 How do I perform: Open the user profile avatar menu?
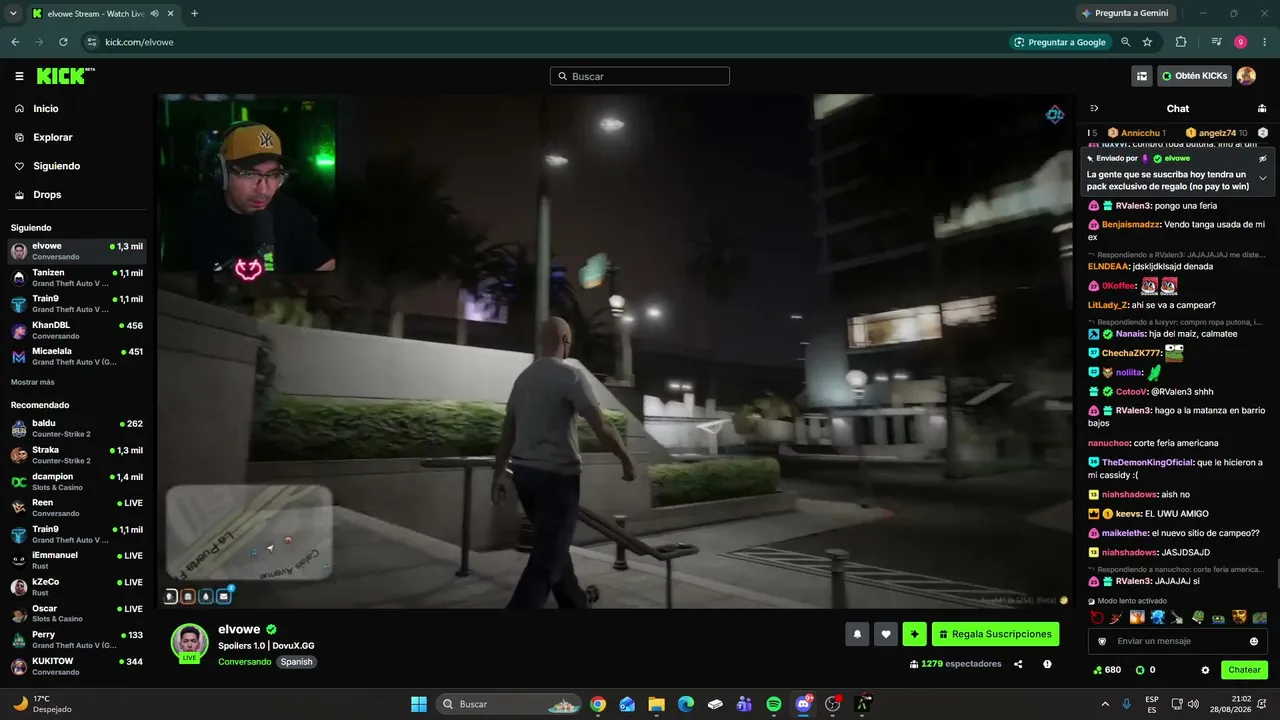1246,76
